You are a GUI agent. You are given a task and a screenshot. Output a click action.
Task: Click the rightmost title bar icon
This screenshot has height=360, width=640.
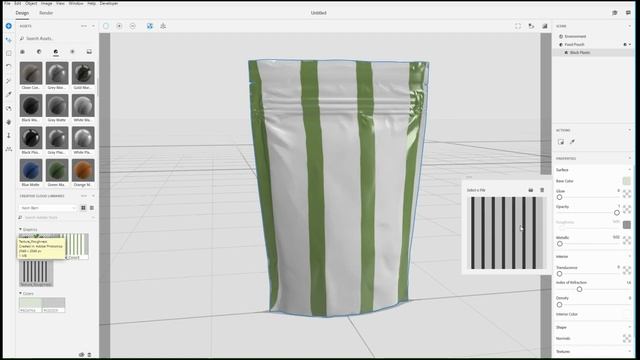point(628,13)
